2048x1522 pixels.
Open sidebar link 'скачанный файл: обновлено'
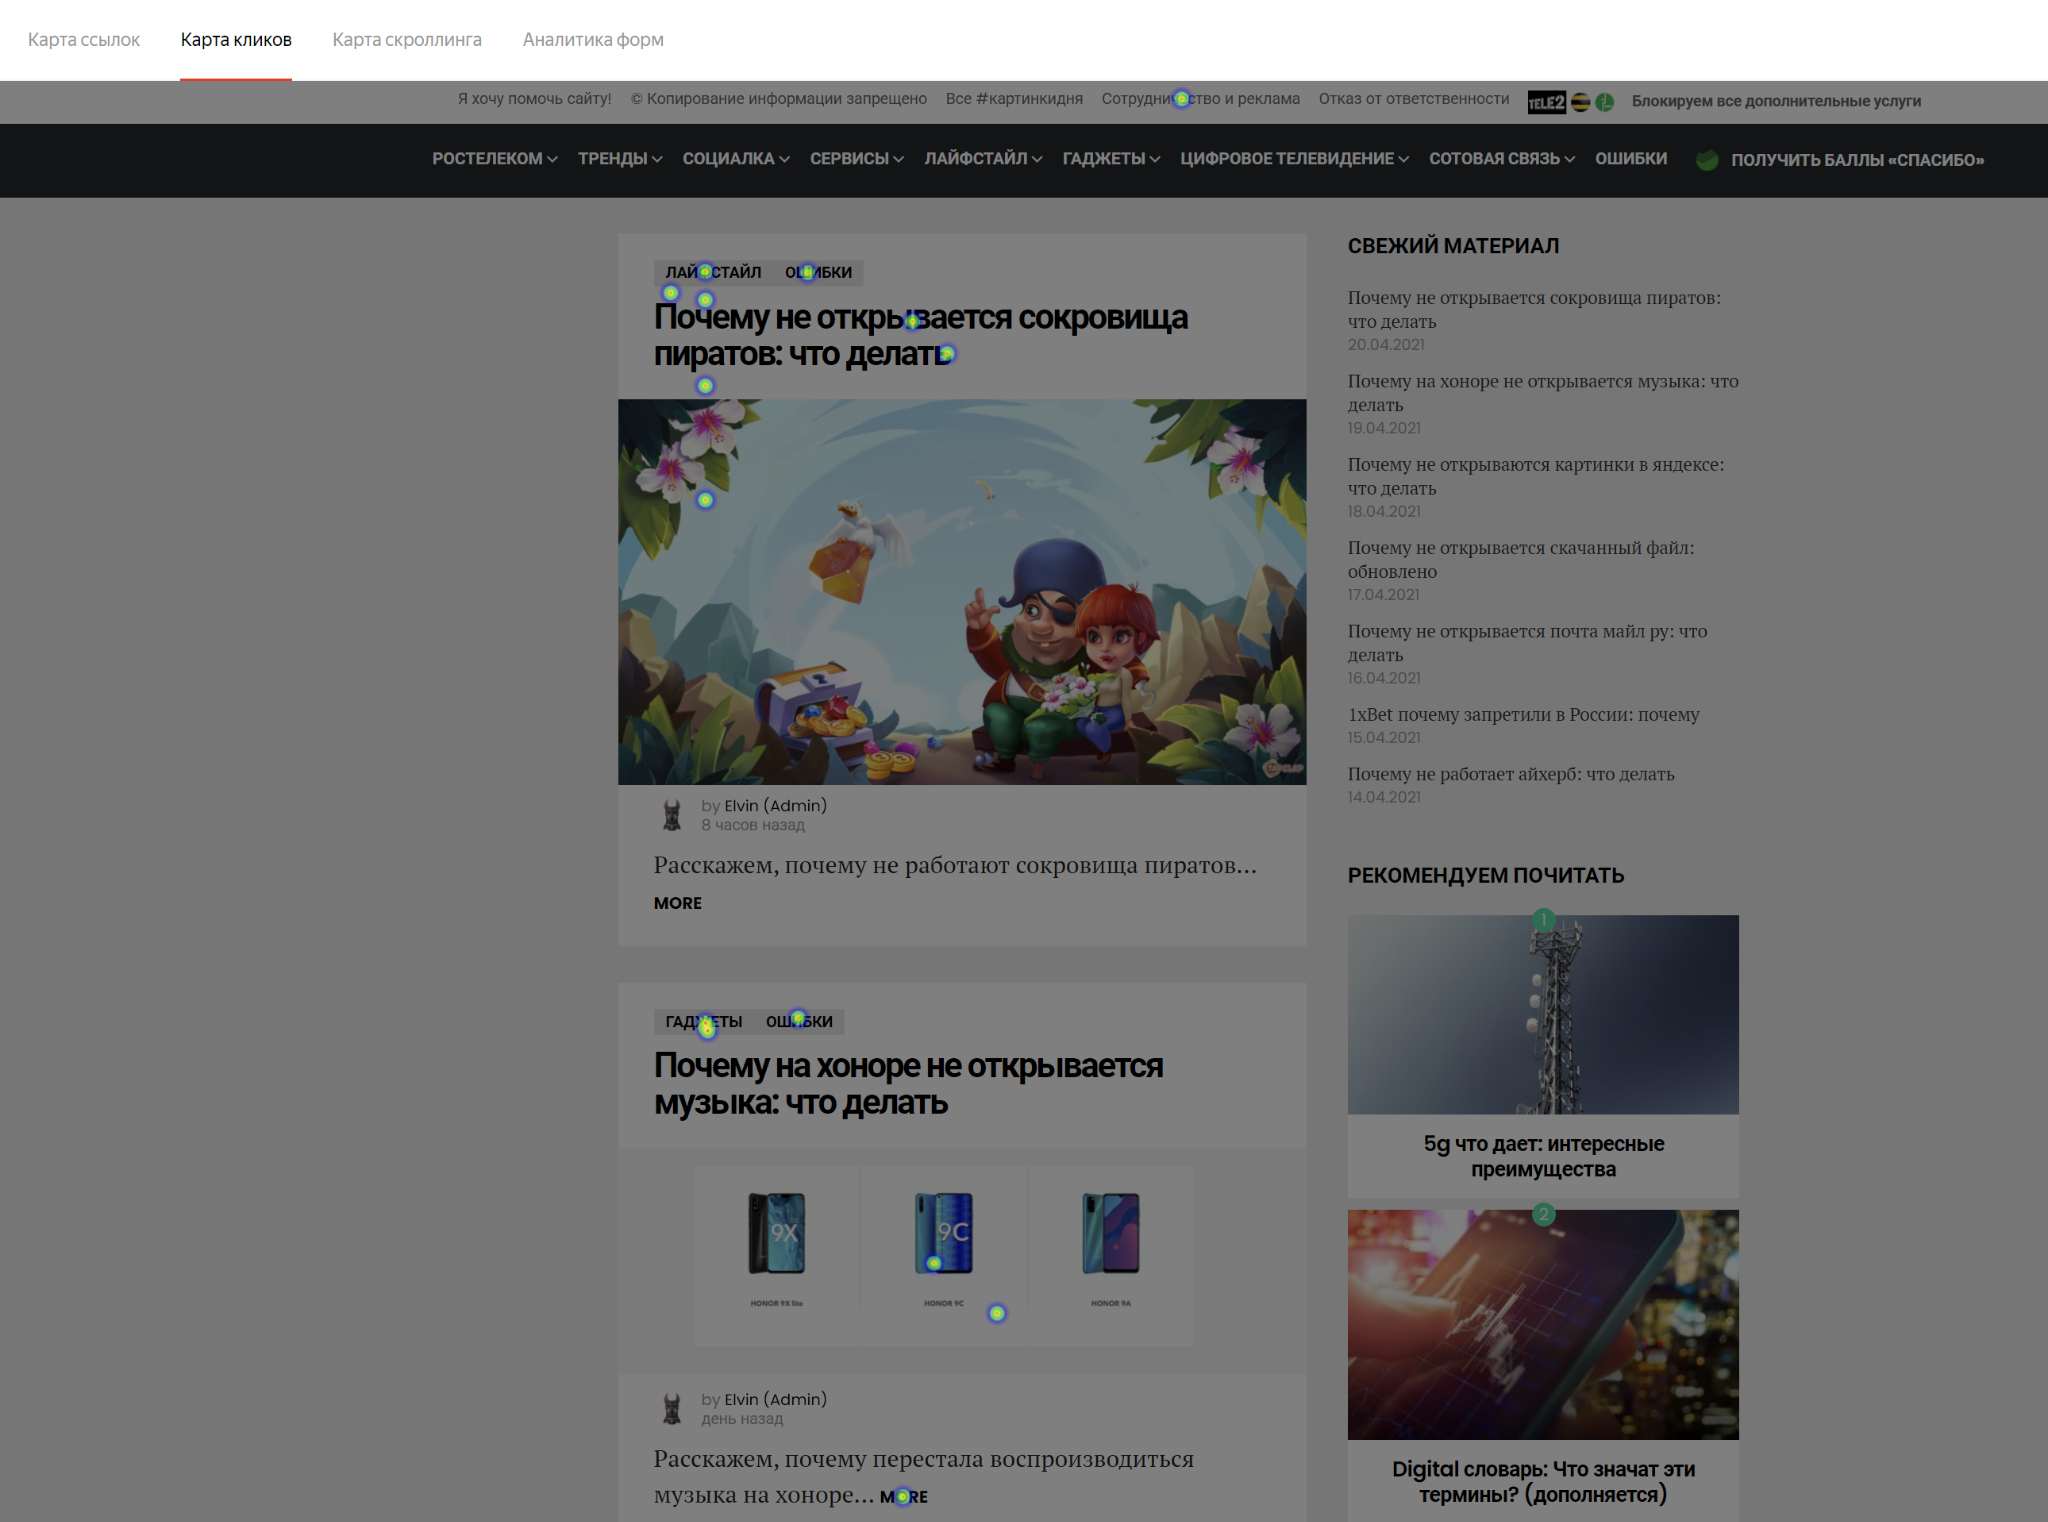click(x=1521, y=559)
